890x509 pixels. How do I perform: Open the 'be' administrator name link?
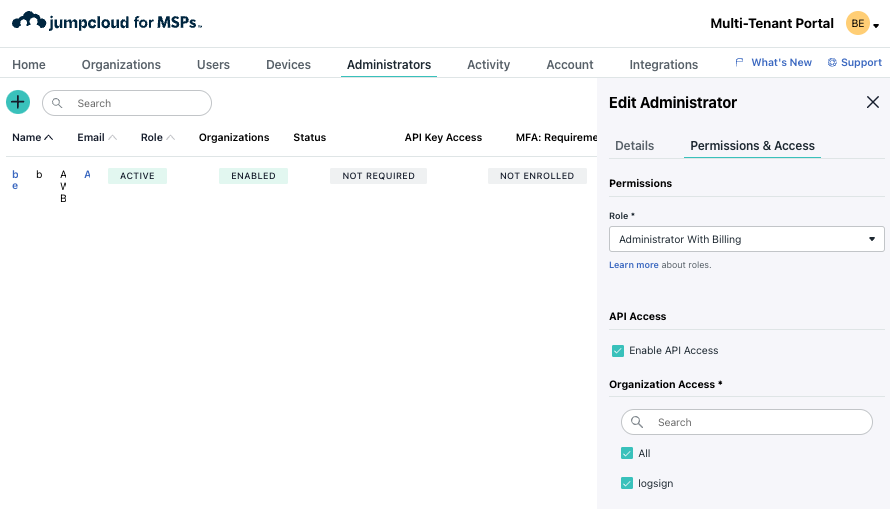[x=15, y=180]
